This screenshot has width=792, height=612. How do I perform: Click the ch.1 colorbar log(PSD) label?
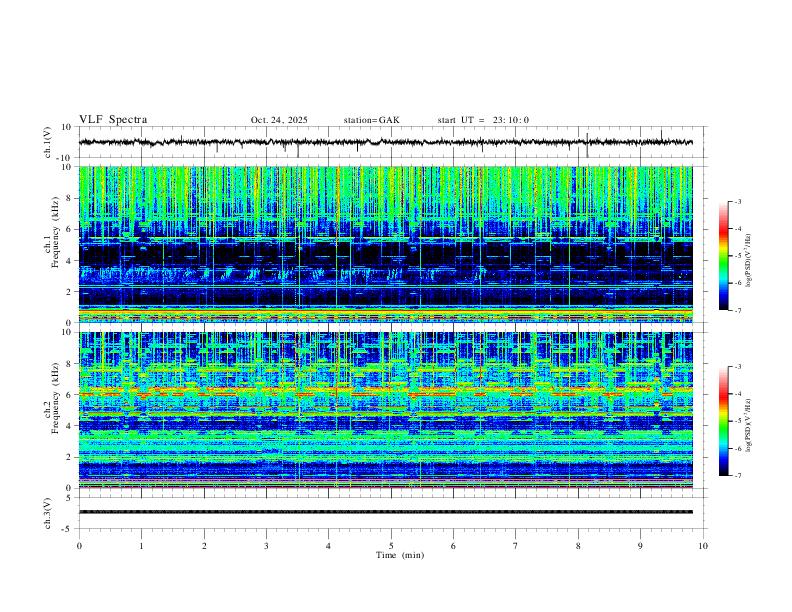(749, 261)
